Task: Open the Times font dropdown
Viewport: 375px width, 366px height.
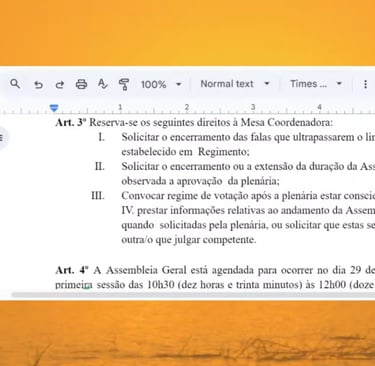Action: [x=316, y=84]
